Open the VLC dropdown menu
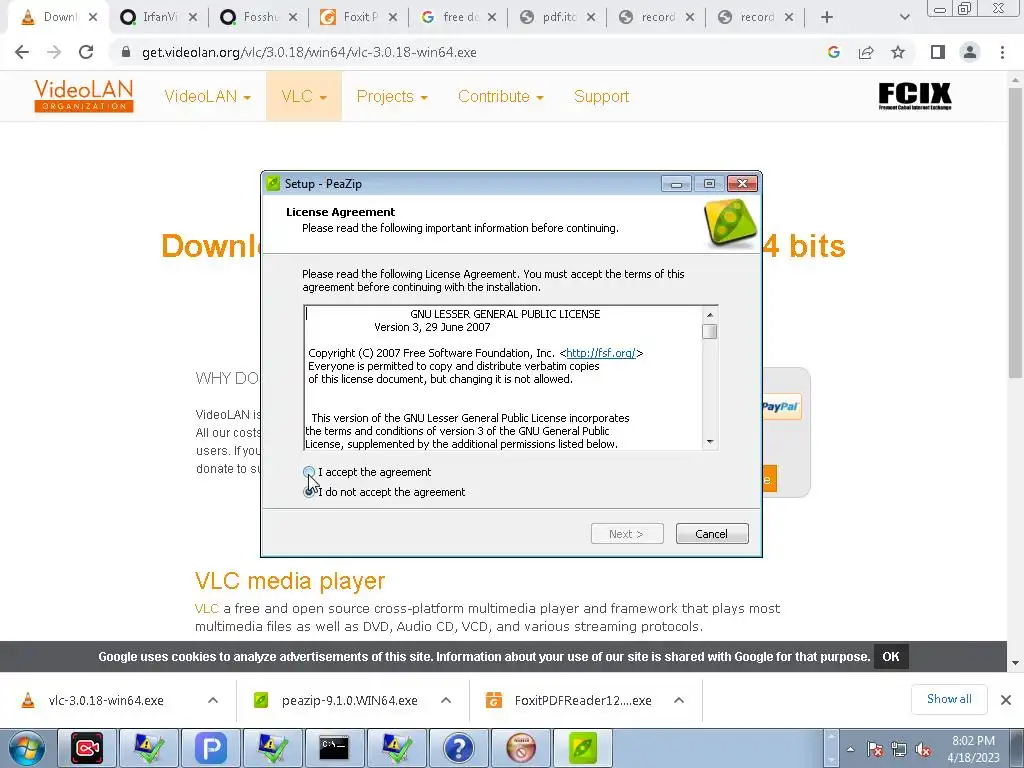This screenshot has height=768, width=1024. point(304,97)
